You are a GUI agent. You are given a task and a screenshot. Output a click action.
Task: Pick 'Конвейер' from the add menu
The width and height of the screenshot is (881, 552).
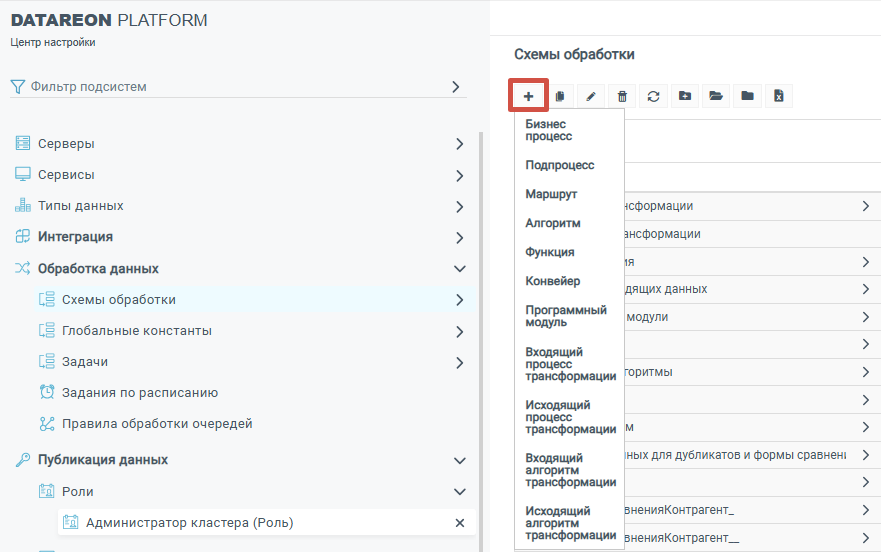tap(553, 281)
